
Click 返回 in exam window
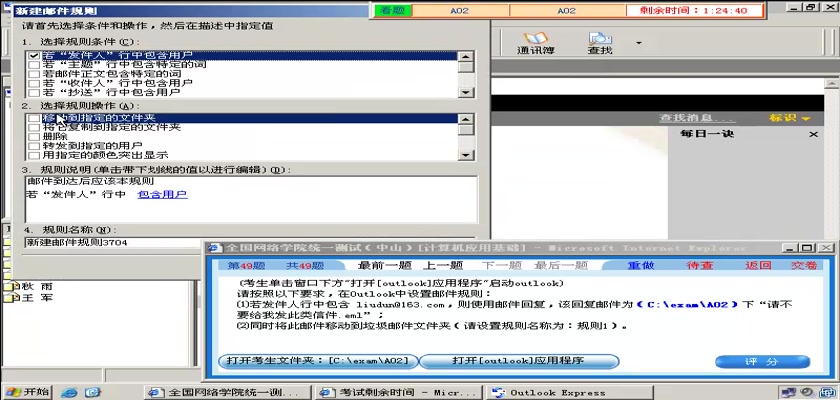(758, 265)
